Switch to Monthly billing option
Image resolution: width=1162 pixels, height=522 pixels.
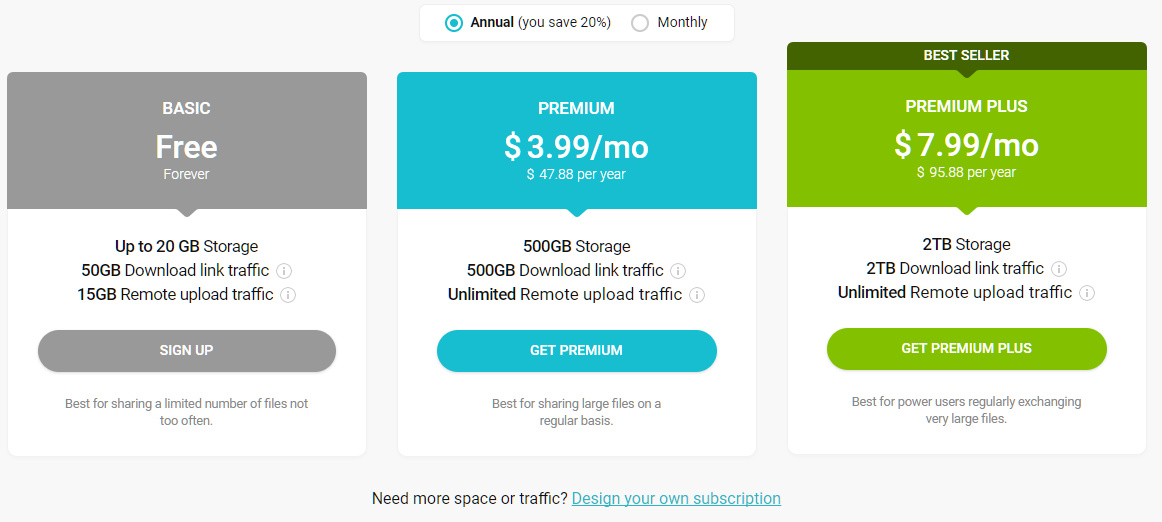640,23
